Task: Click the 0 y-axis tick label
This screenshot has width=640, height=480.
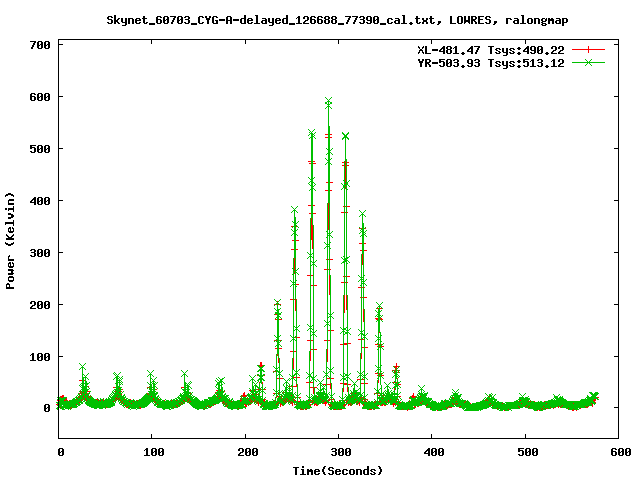Action: [x=47, y=408]
